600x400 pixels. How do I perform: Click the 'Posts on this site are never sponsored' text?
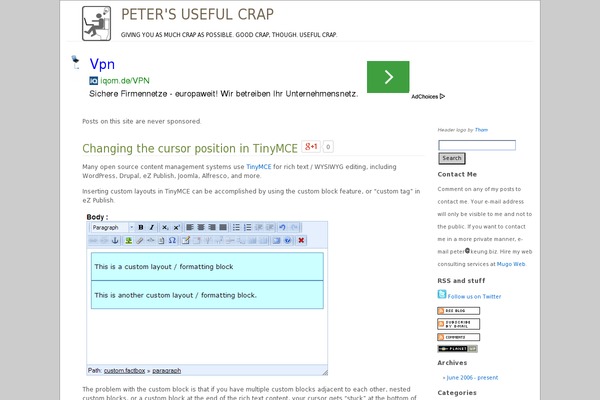[x=142, y=121]
